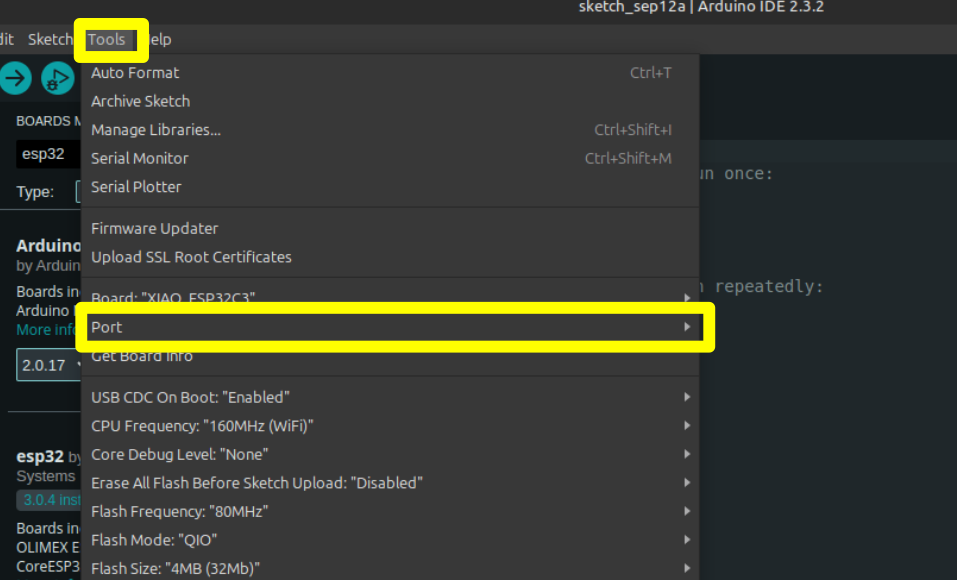The width and height of the screenshot is (957, 580).
Task: Open Manage Libraries from Tools menu
Action: 156,130
